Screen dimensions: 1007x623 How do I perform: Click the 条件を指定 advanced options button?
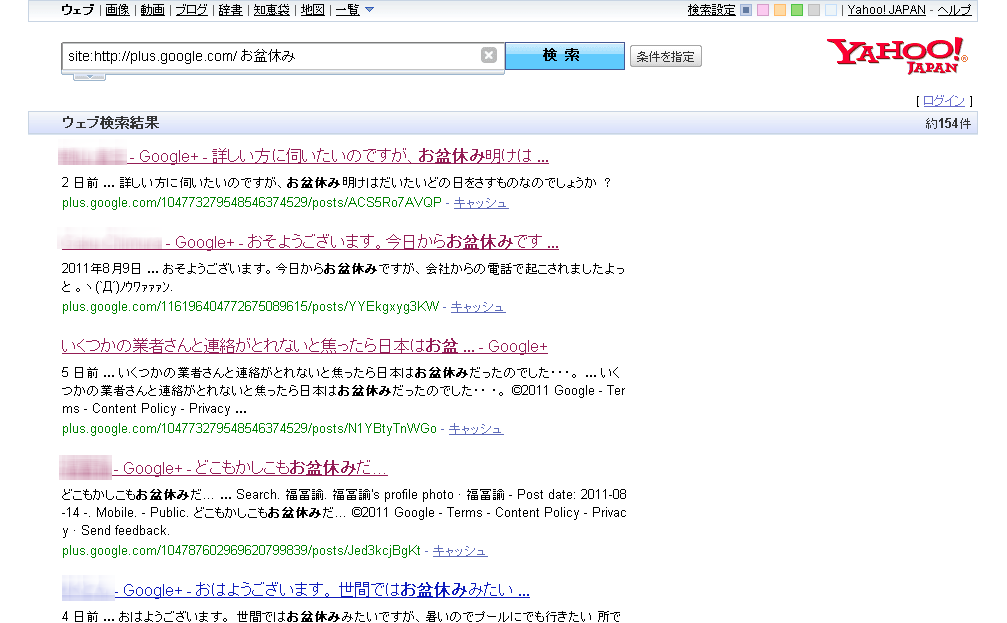[x=666, y=57]
